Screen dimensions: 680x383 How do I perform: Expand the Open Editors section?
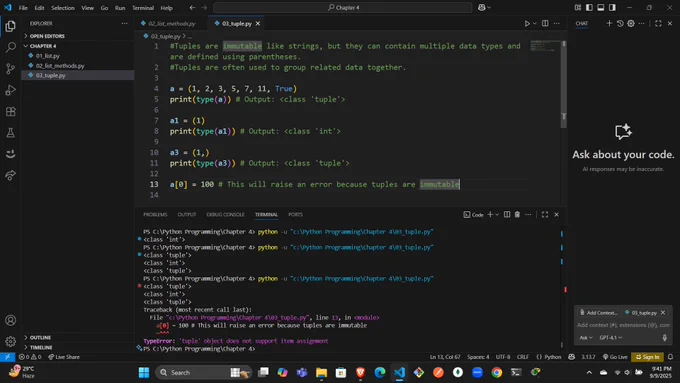pyautogui.click(x=47, y=36)
